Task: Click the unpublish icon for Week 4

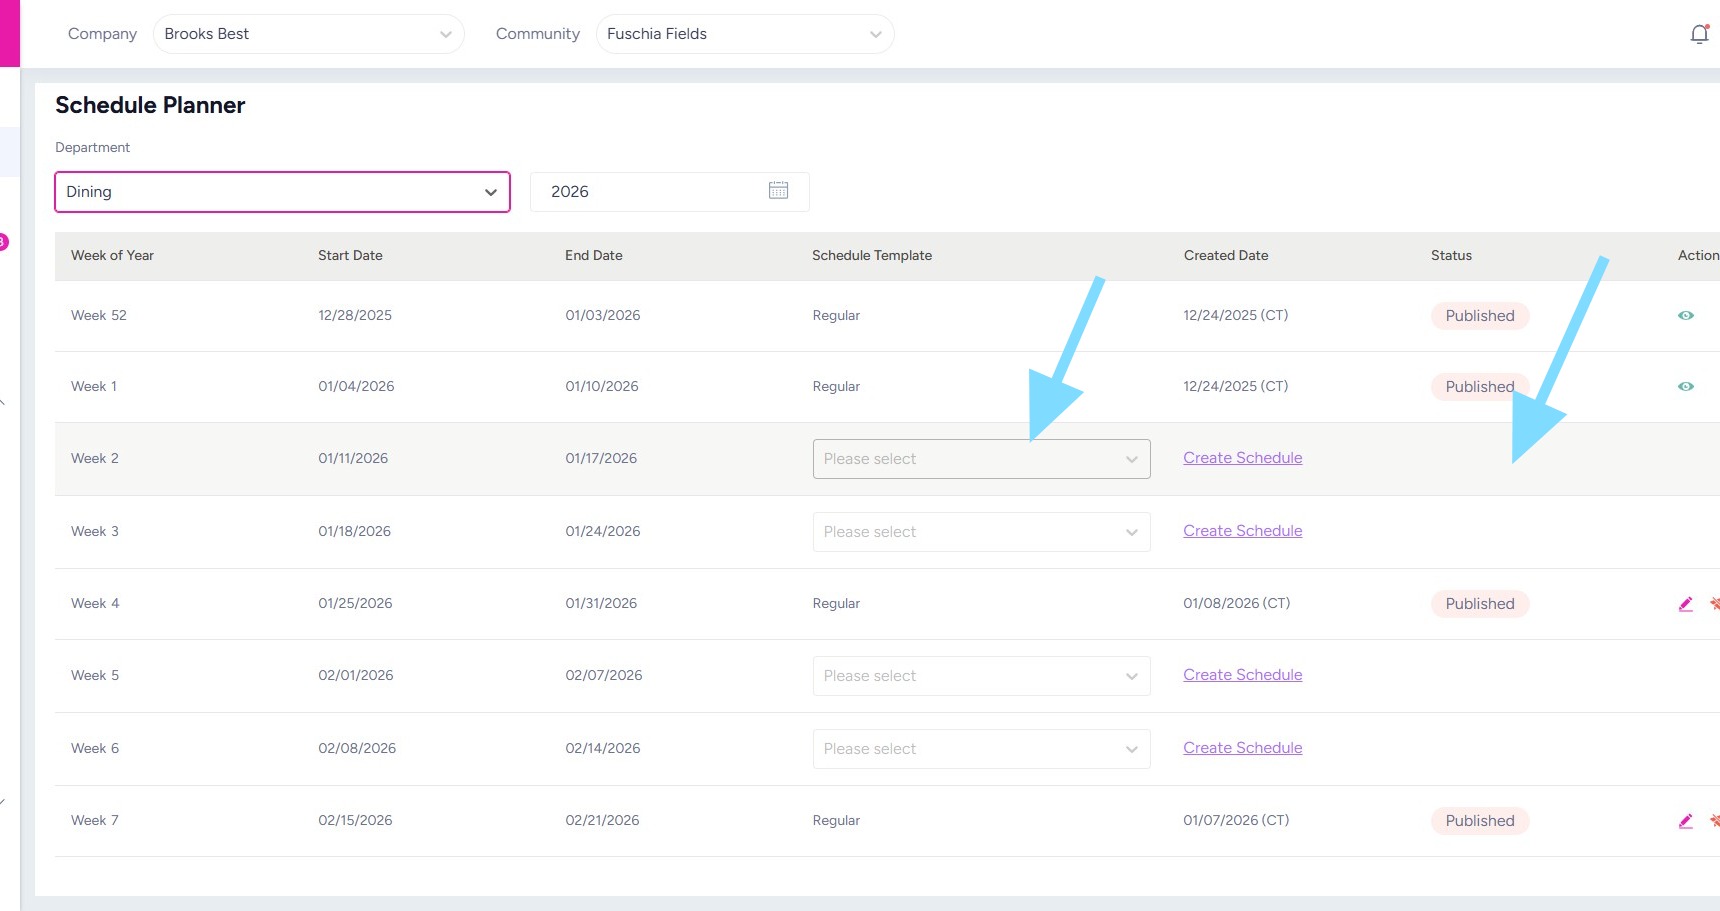Action: (1714, 604)
